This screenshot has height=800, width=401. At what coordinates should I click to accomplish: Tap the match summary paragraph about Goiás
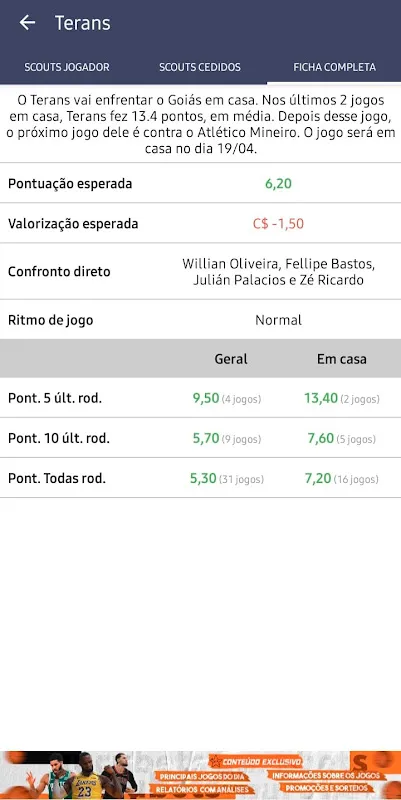click(200, 125)
